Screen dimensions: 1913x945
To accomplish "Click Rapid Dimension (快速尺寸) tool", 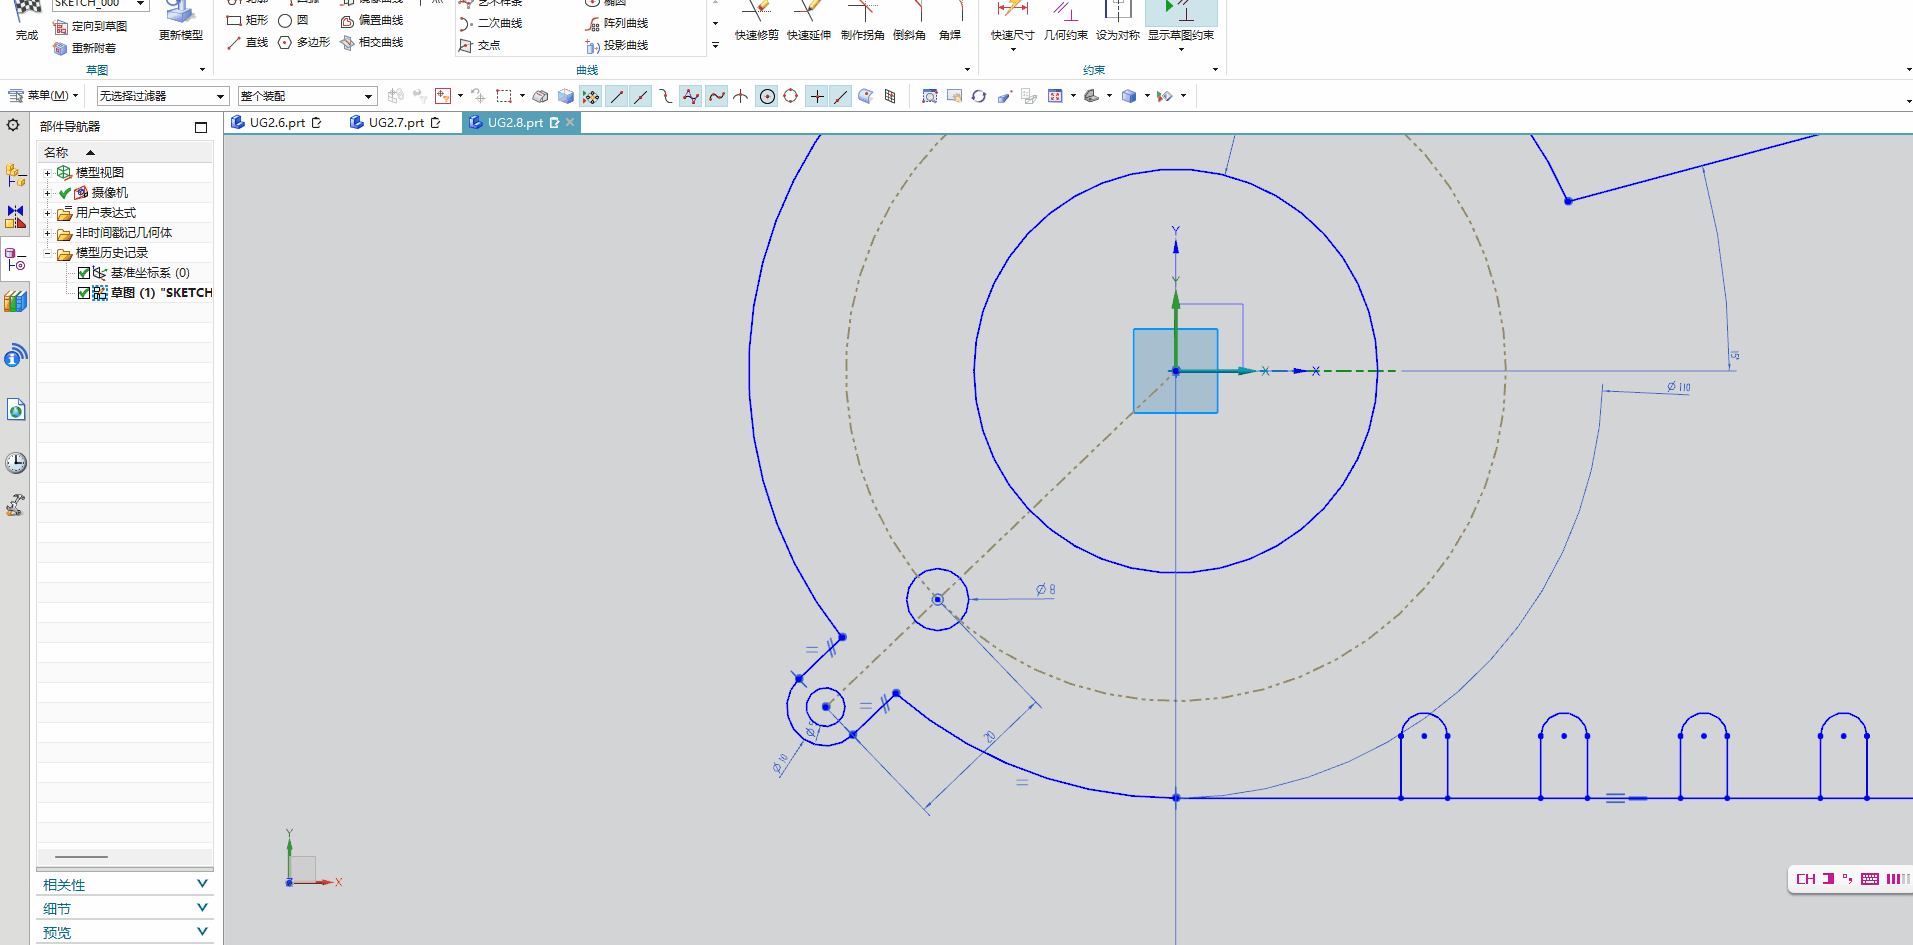I will pyautogui.click(x=1012, y=20).
